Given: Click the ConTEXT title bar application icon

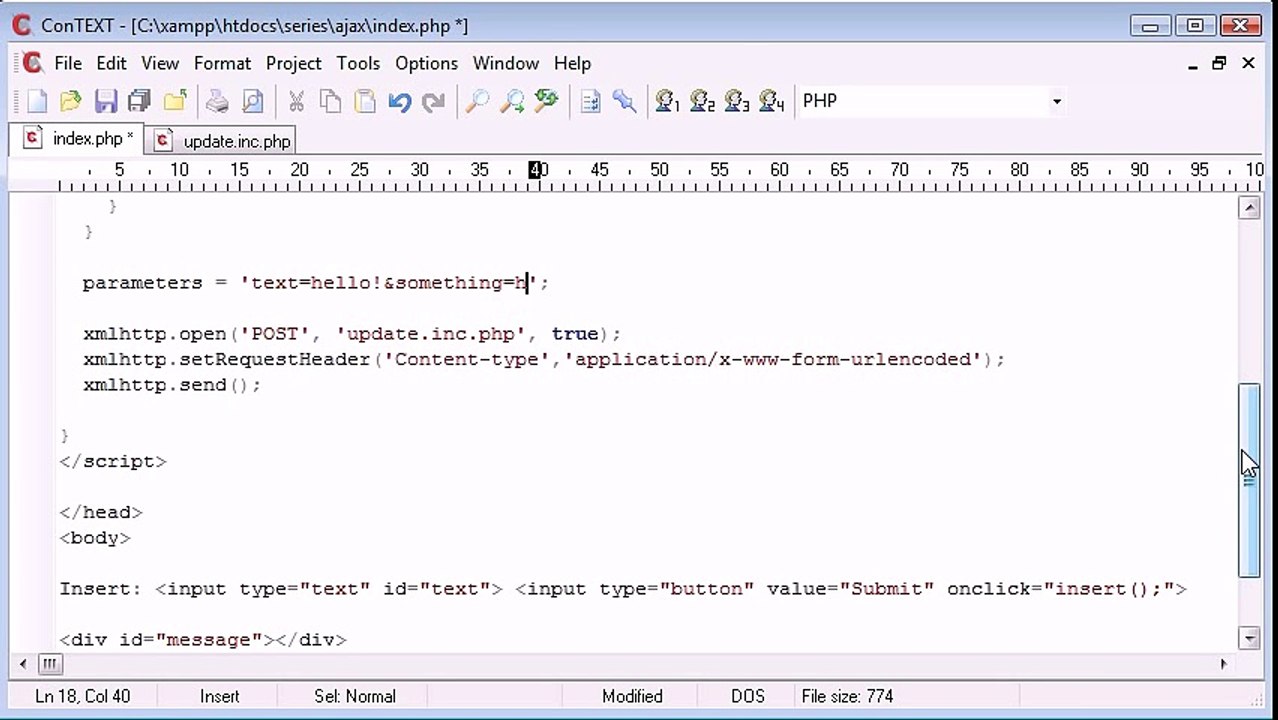Looking at the screenshot, I should point(22,25).
